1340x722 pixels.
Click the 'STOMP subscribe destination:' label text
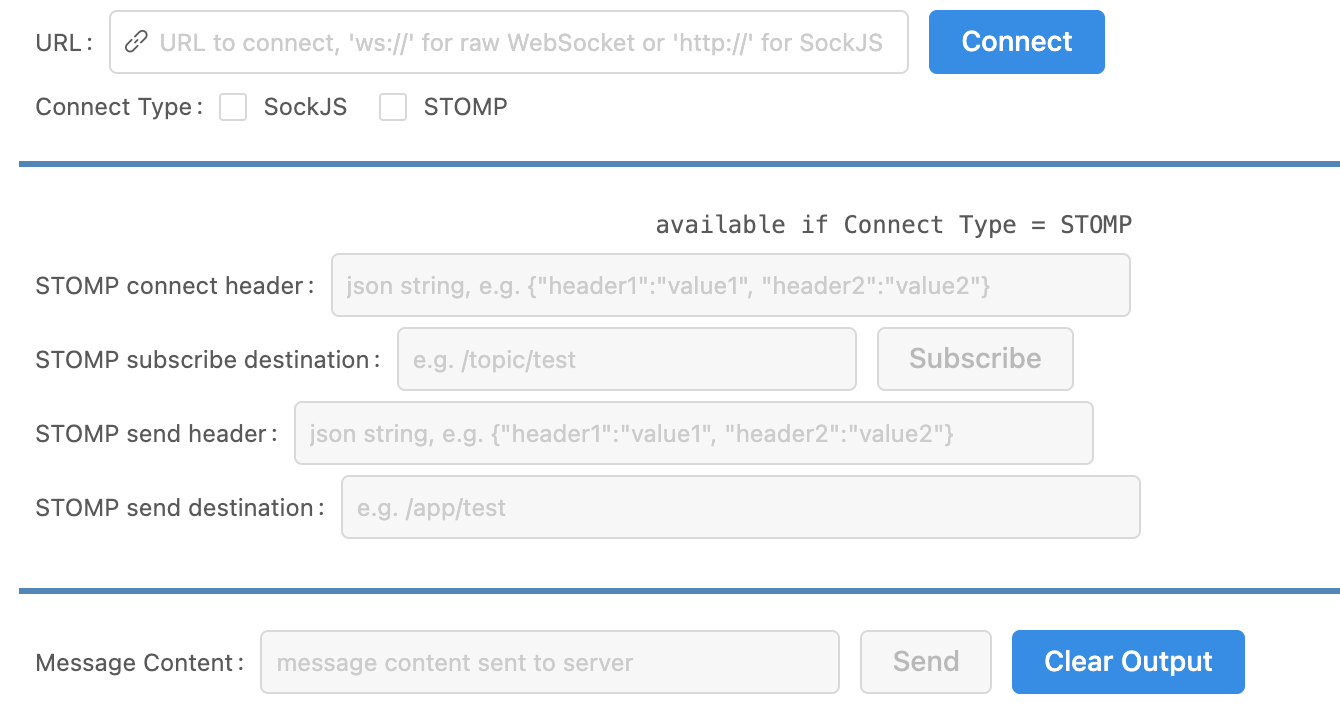click(208, 359)
